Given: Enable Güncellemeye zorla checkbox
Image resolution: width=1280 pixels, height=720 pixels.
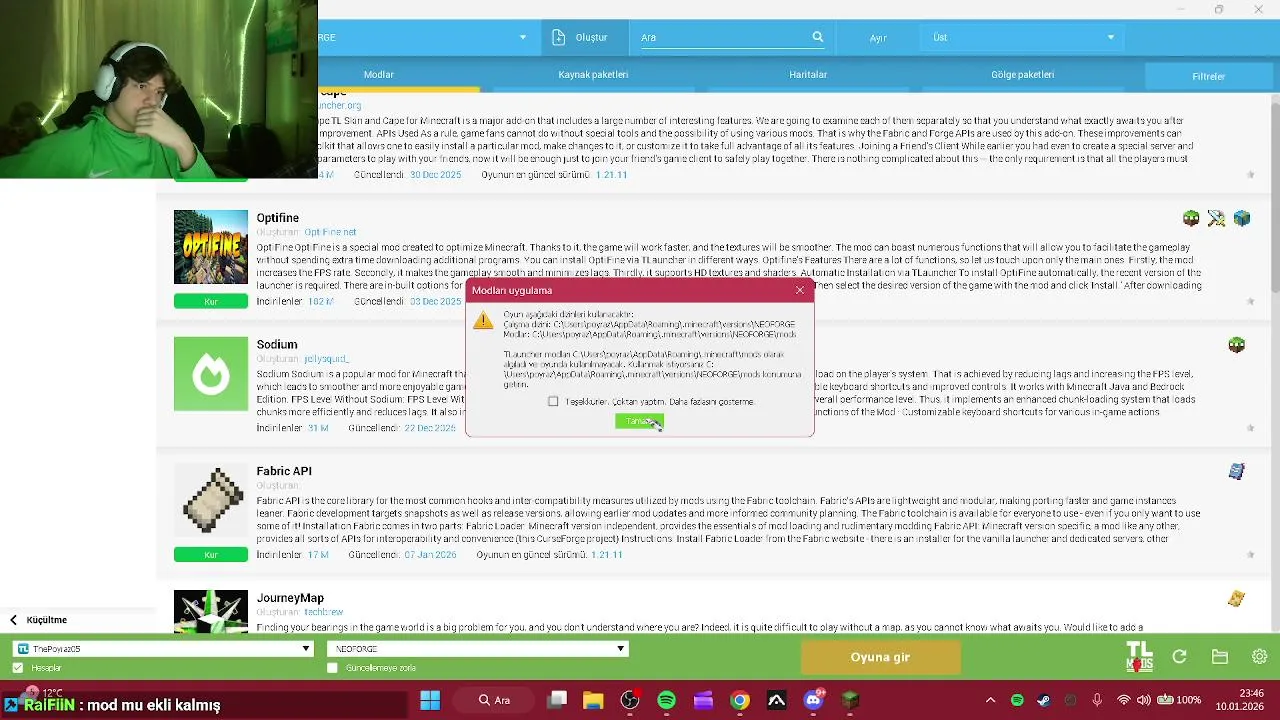Looking at the screenshot, I should click(x=332, y=668).
